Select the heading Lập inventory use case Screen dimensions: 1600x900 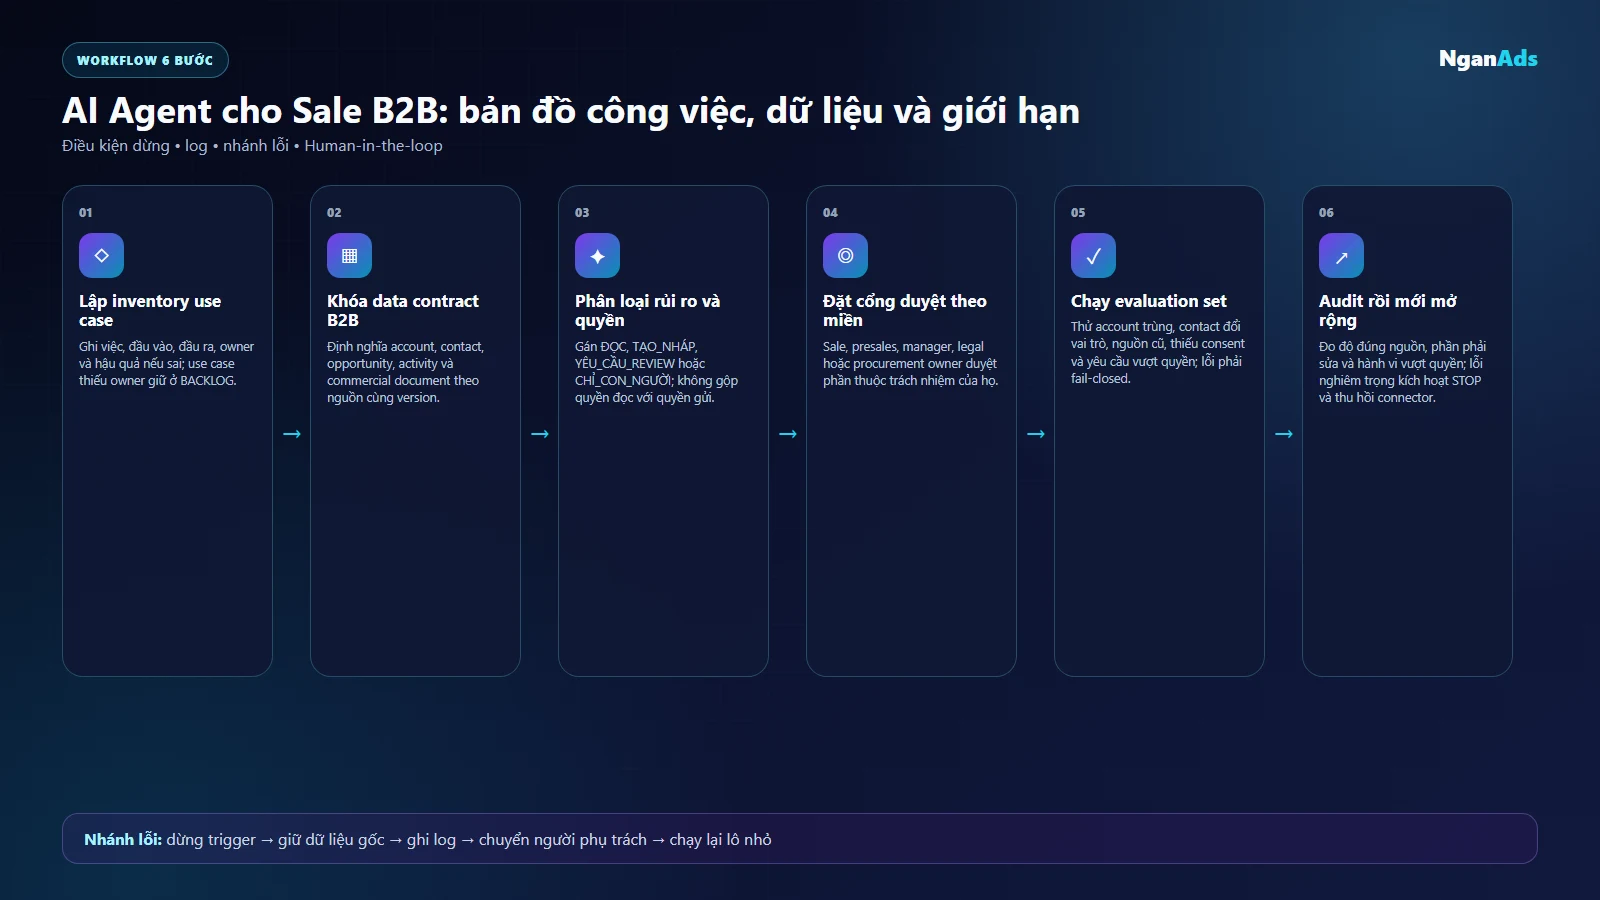(150, 310)
